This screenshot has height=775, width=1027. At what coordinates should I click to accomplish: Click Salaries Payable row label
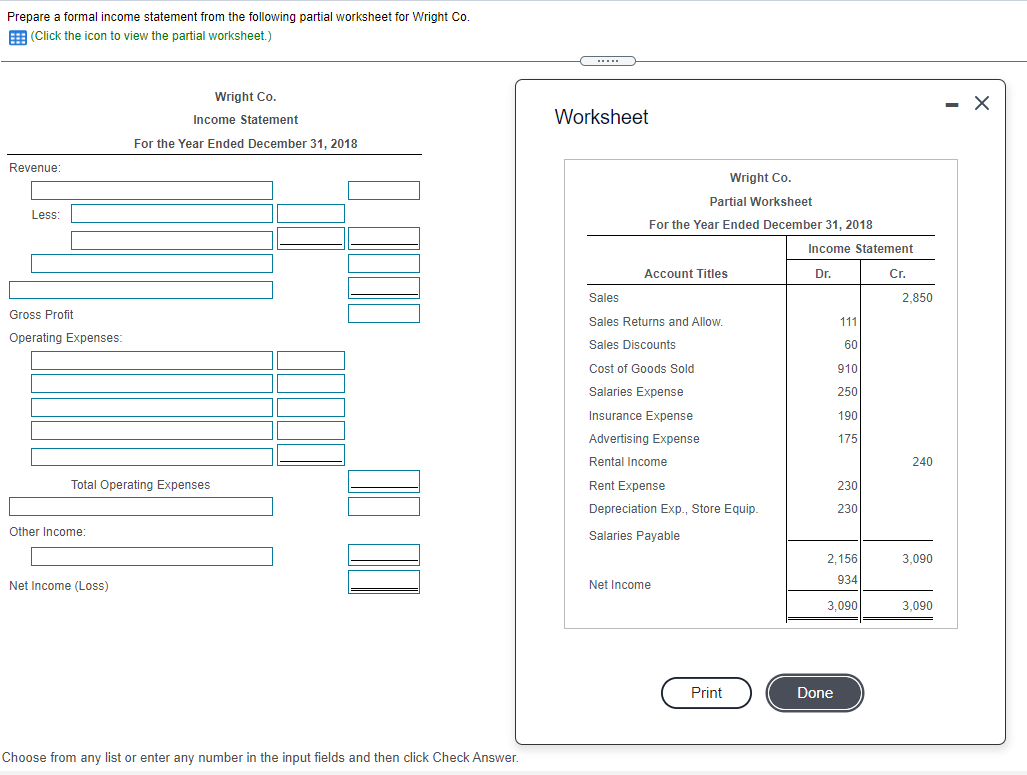(634, 536)
